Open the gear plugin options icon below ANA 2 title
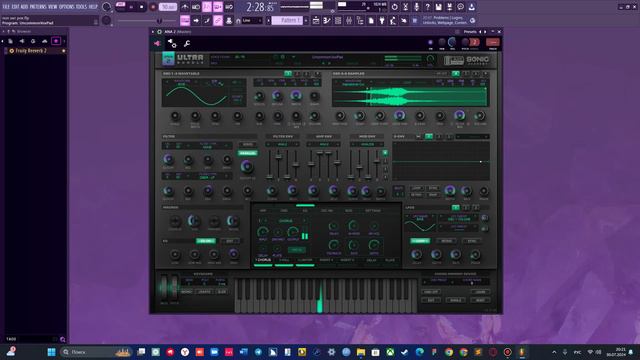Screen dimensions: 640x360 coord(172,43)
